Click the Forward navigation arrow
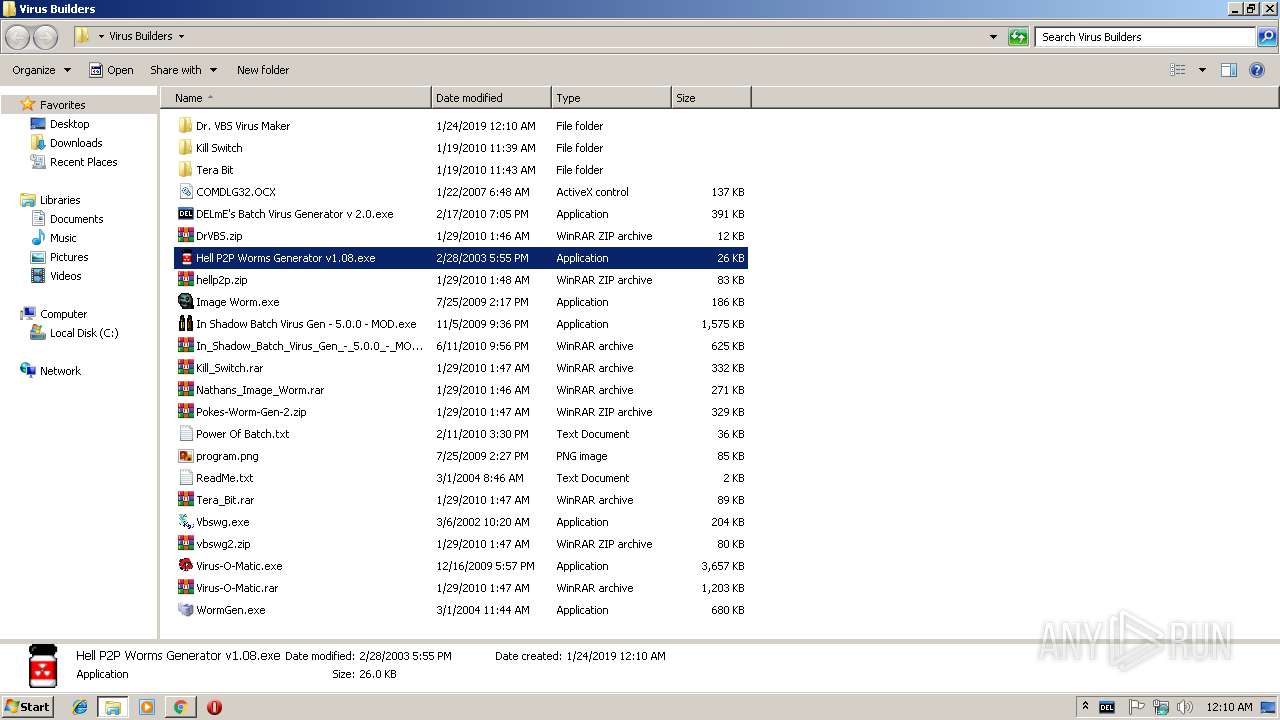This screenshot has width=1280, height=720. coord(46,37)
